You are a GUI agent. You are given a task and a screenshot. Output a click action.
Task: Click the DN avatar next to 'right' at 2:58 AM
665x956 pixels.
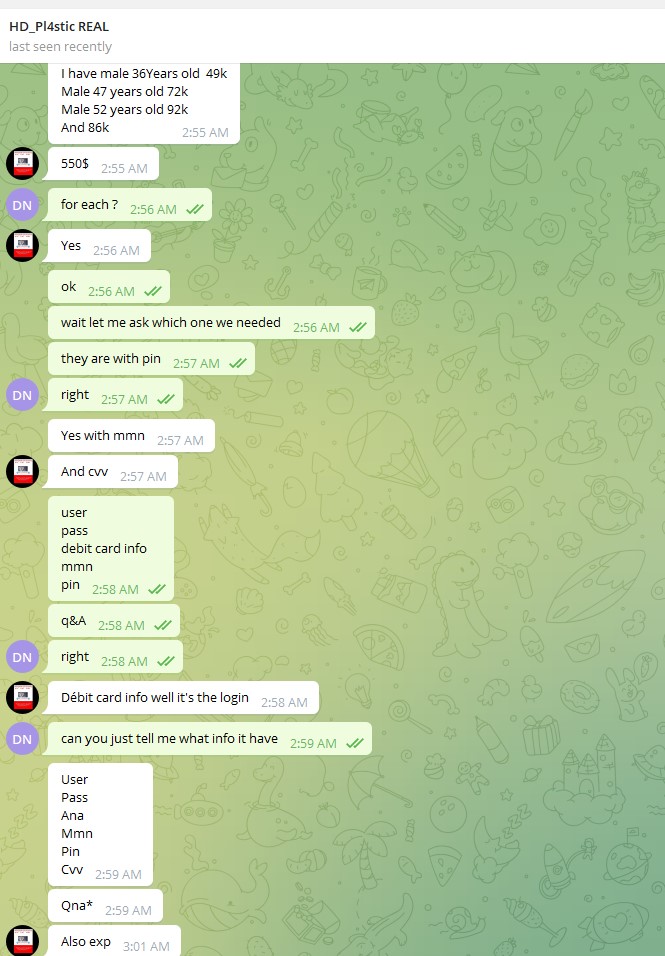23,657
